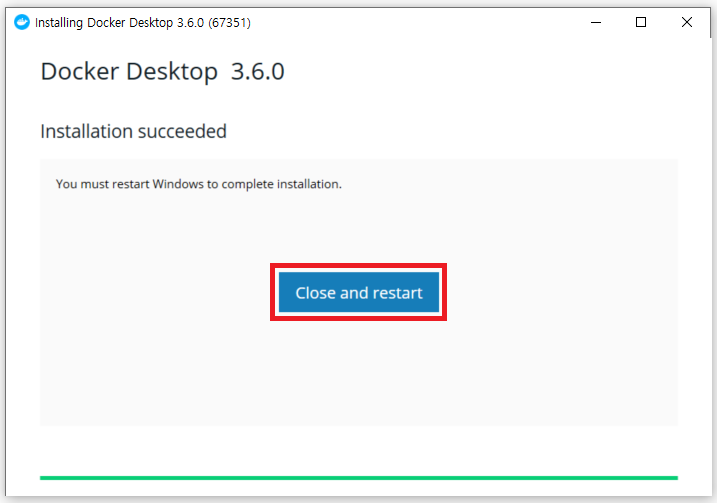
Task: Click the Docker whale icon in title bar
Action: pos(21,22)
